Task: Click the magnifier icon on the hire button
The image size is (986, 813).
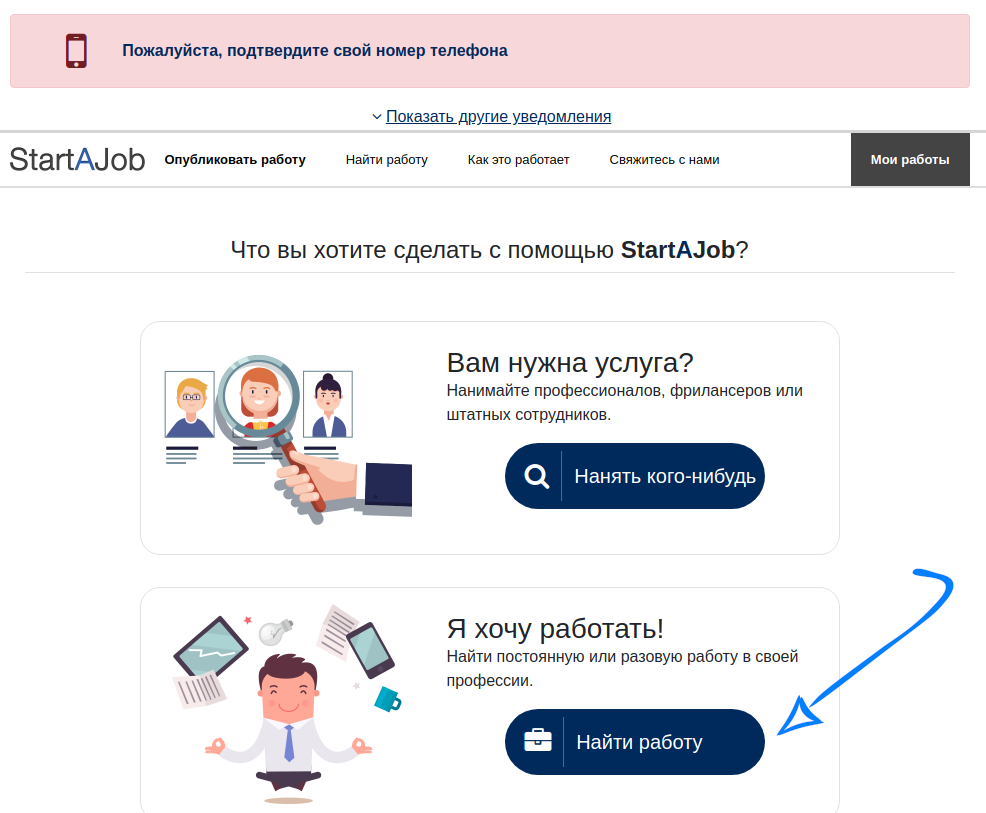Action: tap(537, 476)
